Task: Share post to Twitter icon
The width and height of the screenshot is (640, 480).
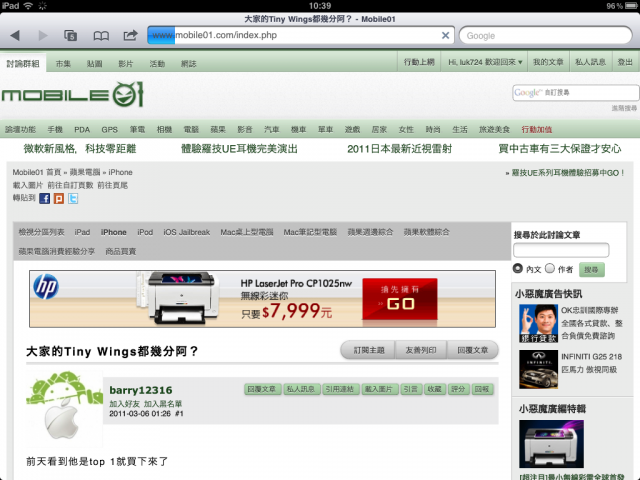Action: 73,199
